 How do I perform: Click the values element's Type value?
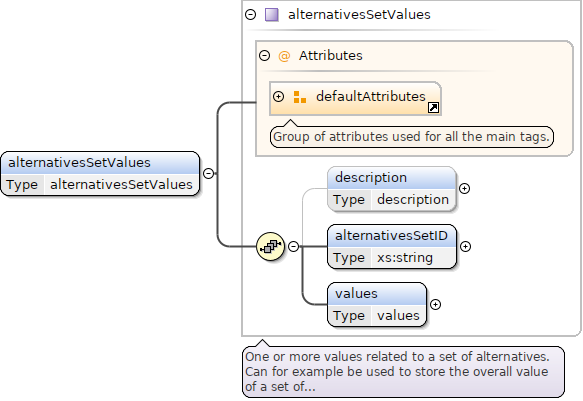pos(398,316)
